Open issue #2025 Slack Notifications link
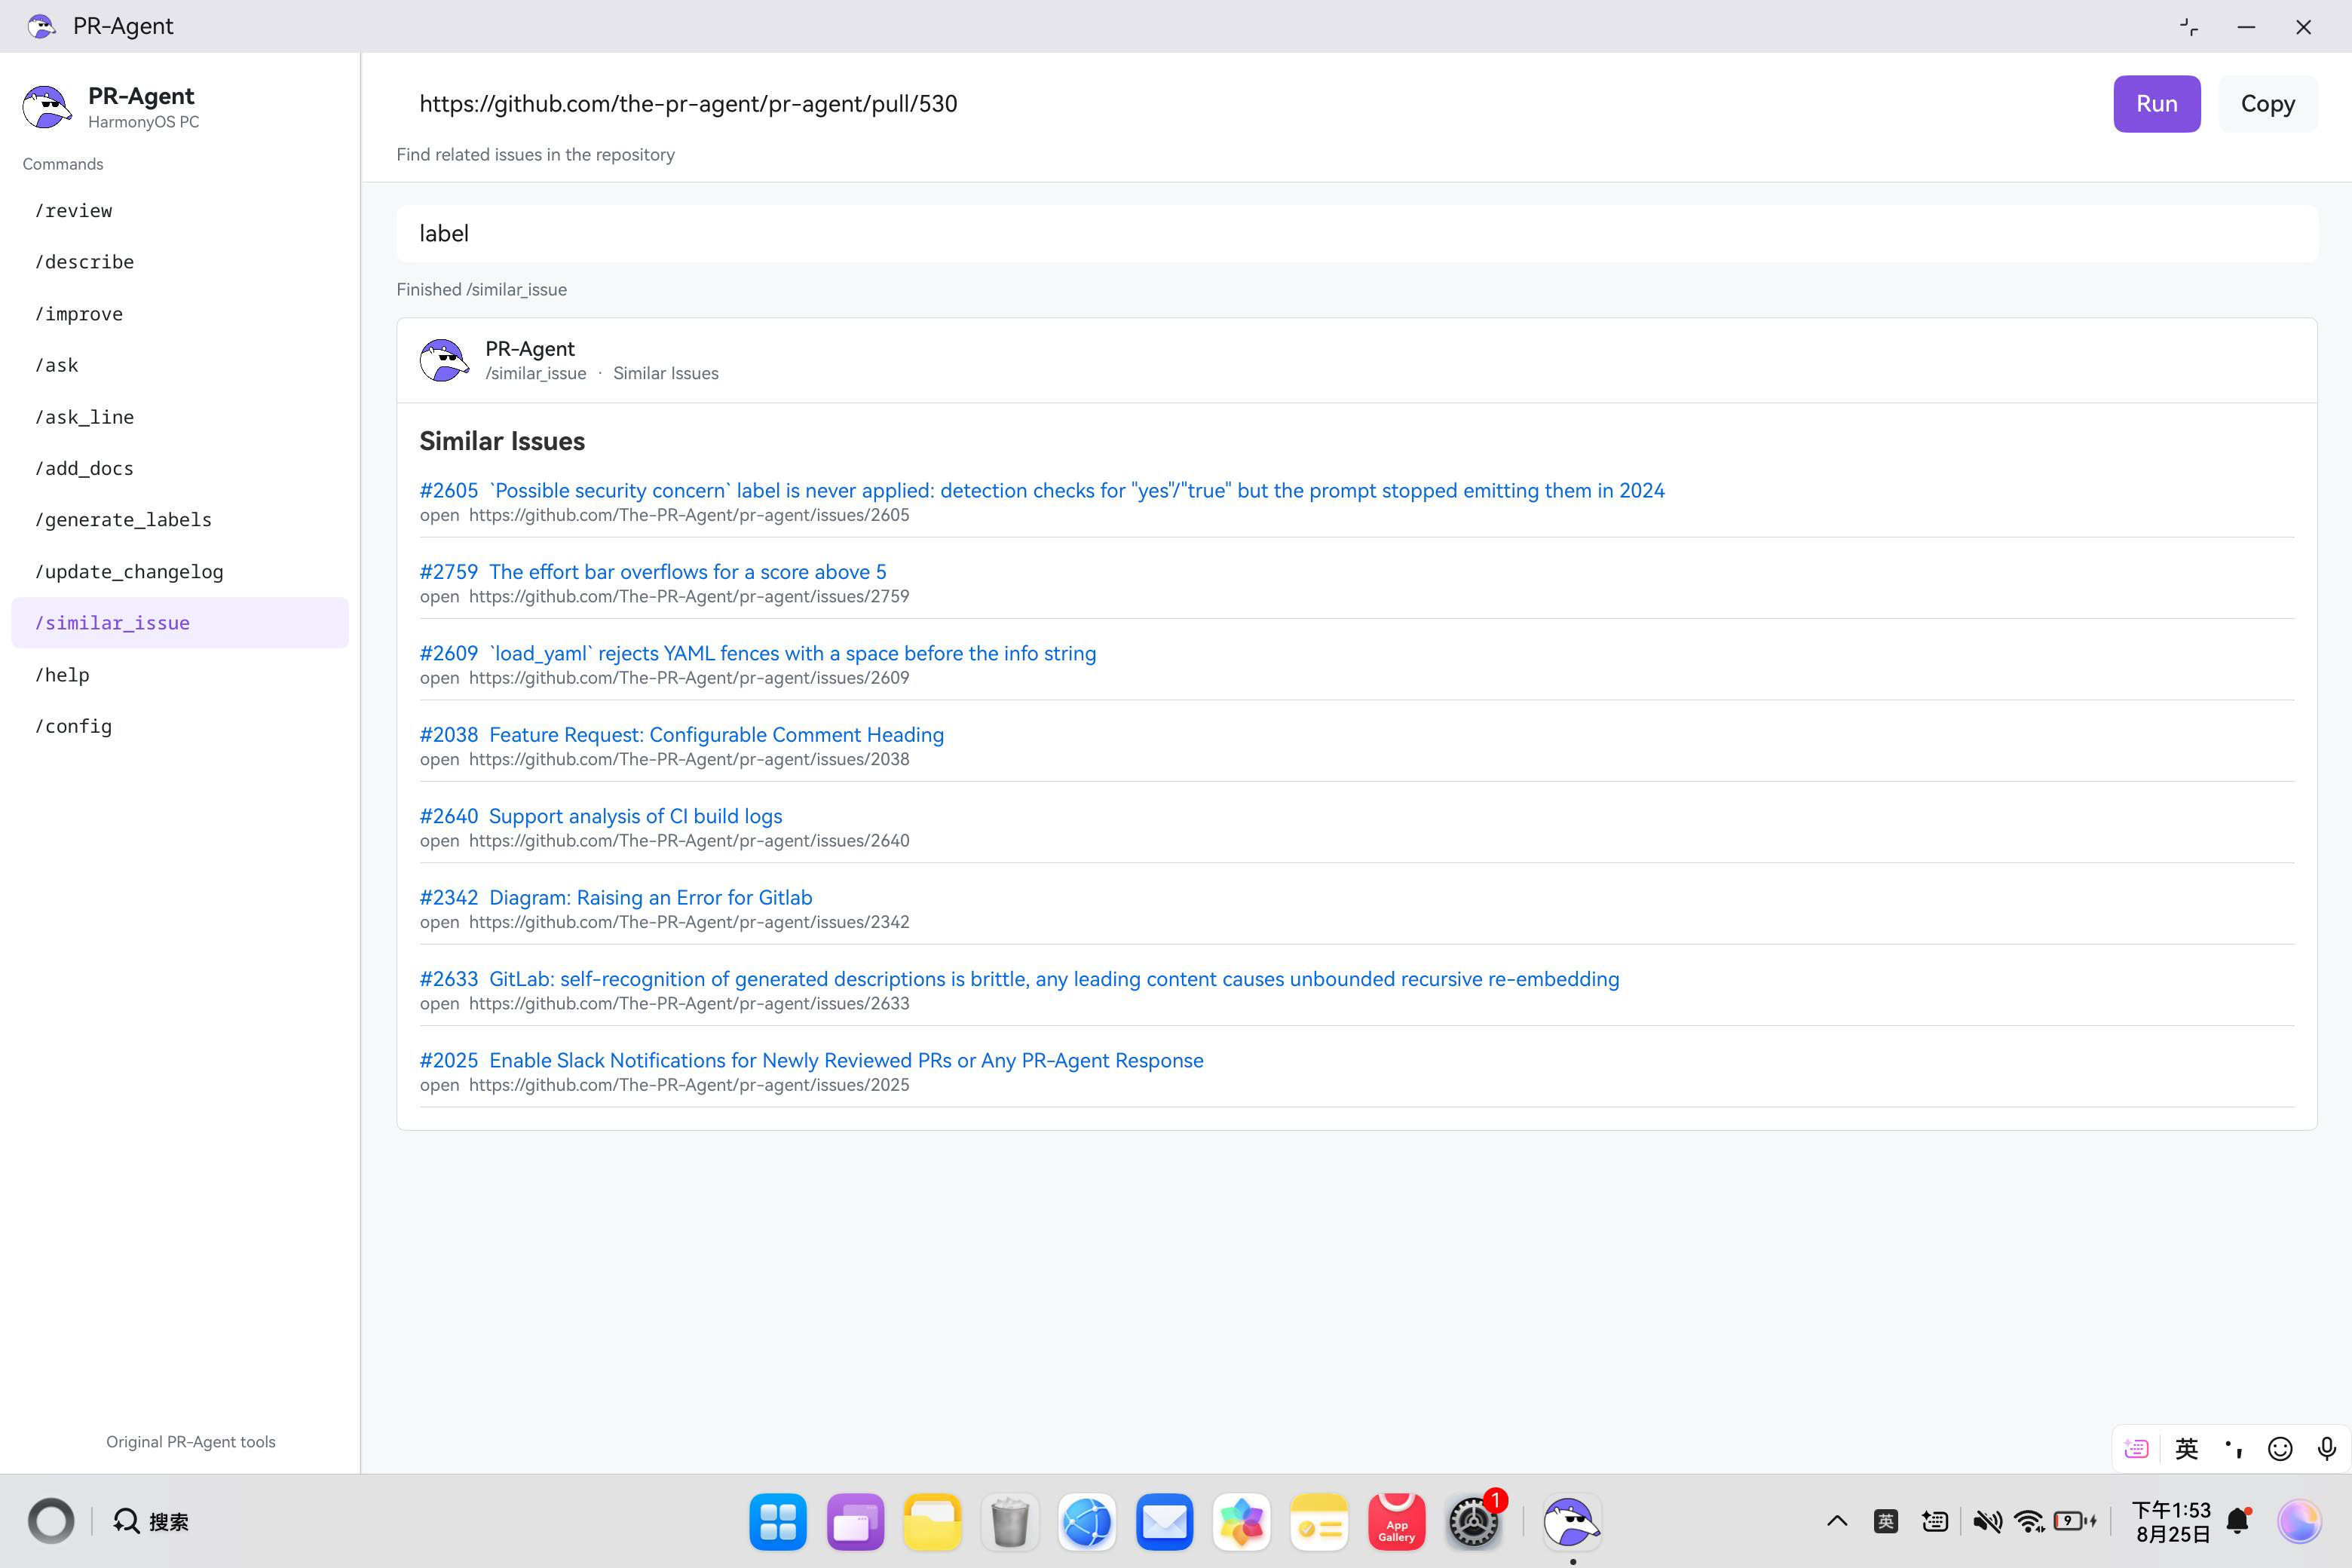2352x1568 pixels. pyautogui.click(x=811, y=1060)
